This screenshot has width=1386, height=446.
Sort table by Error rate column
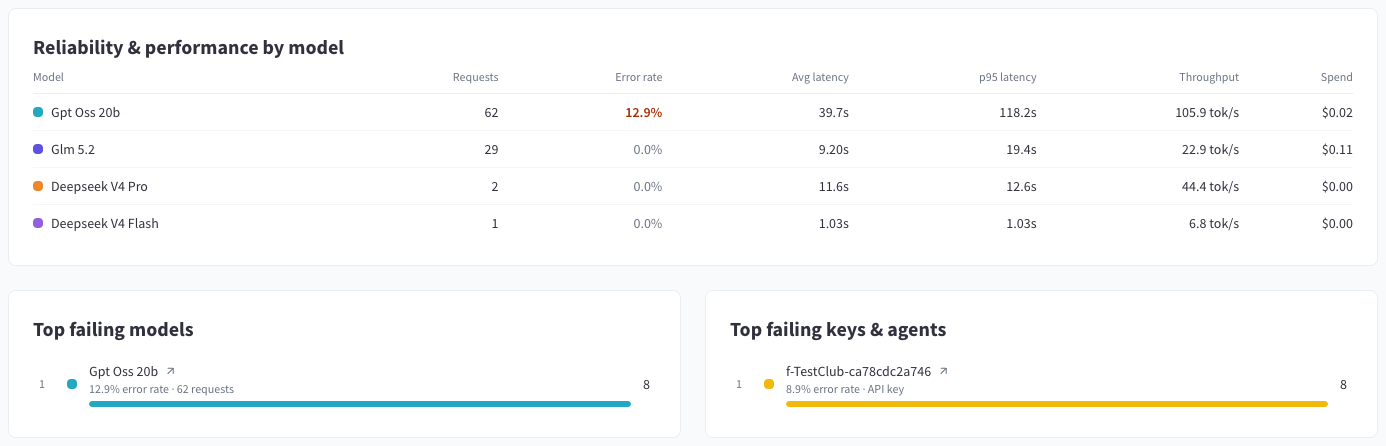[638, 77]
